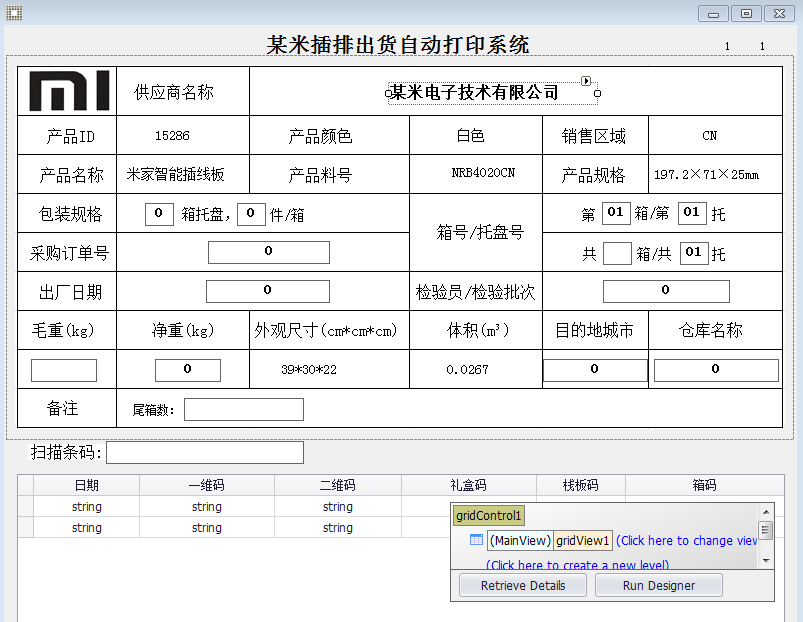Click the Retrieve Details button
This screenshot has width=803, height=622.
(x=523, y=585)
